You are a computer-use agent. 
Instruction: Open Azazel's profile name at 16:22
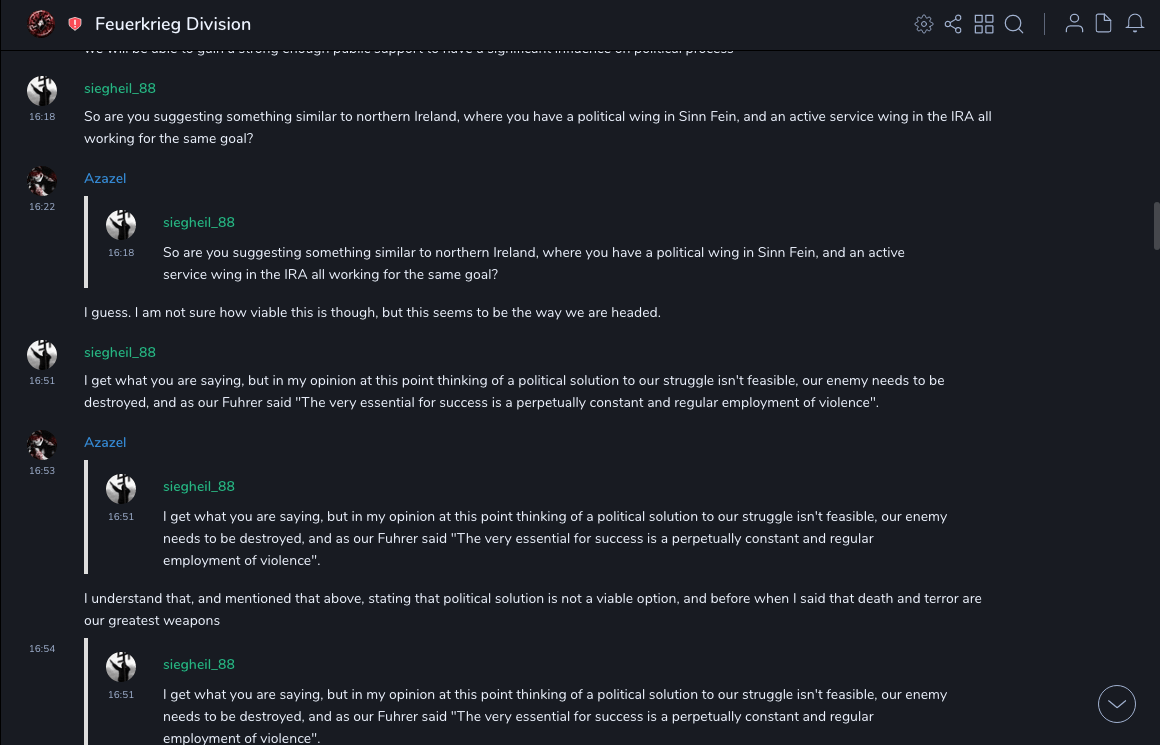click(105, 179)
